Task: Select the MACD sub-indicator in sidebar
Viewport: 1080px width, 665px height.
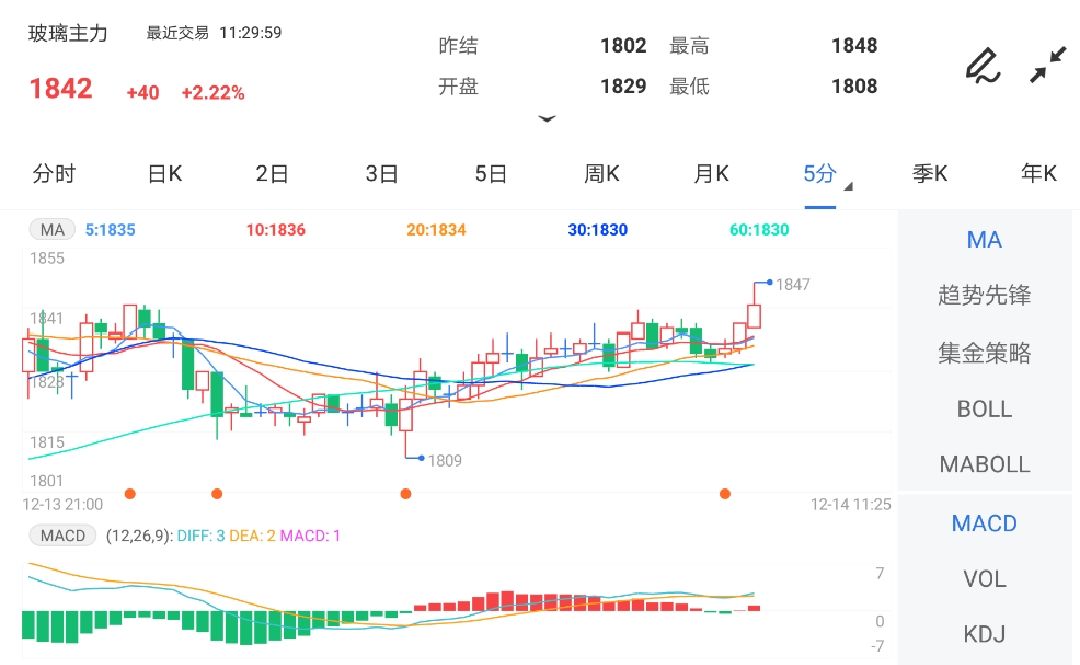Action: tap(984, 524)
